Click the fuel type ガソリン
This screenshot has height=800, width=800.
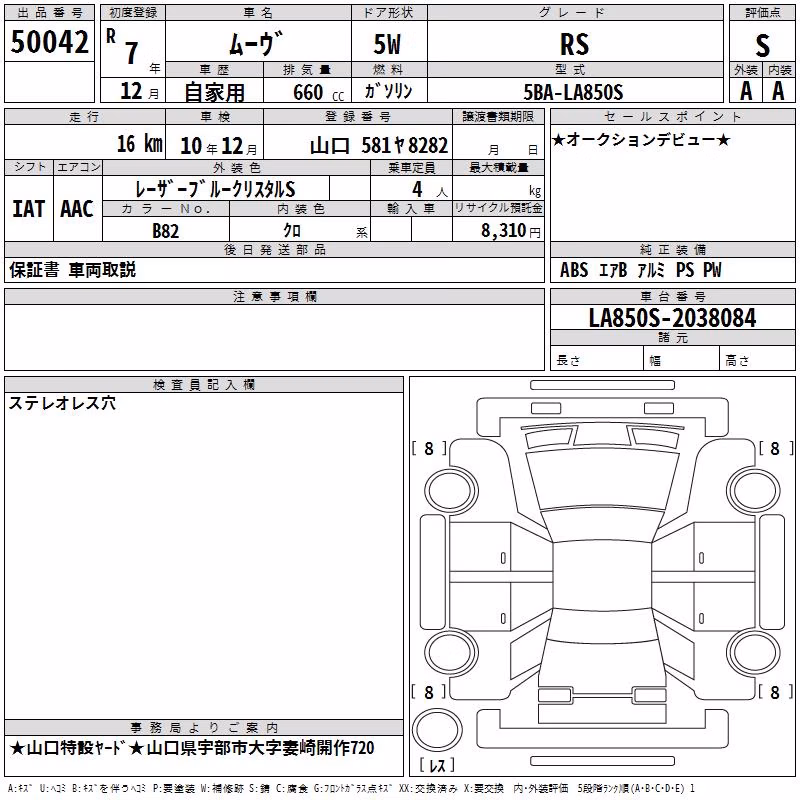(388, 91)
